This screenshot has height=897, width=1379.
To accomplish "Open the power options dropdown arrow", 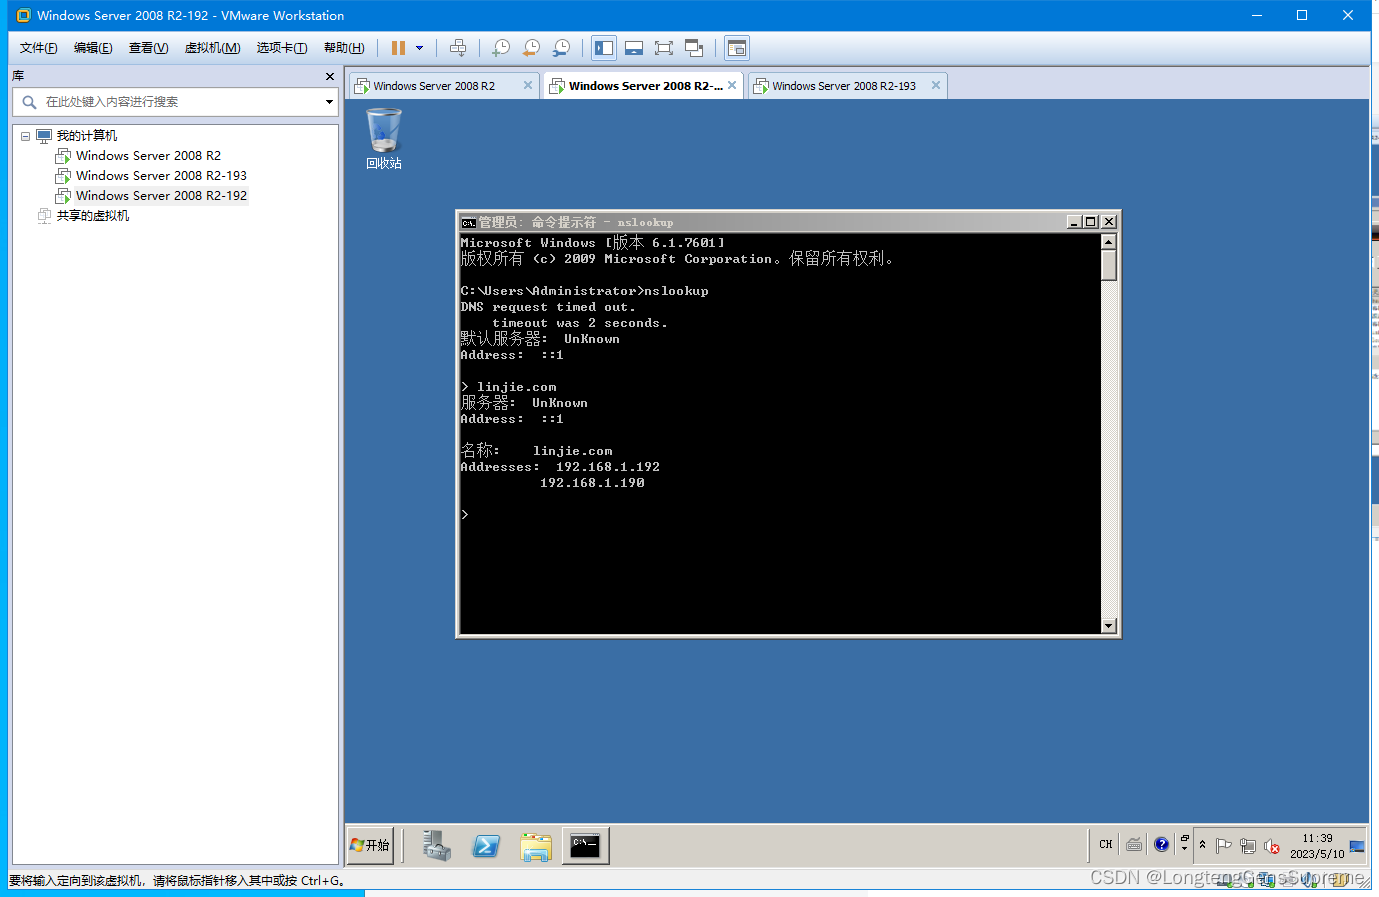I will click(x=419, y=48).
